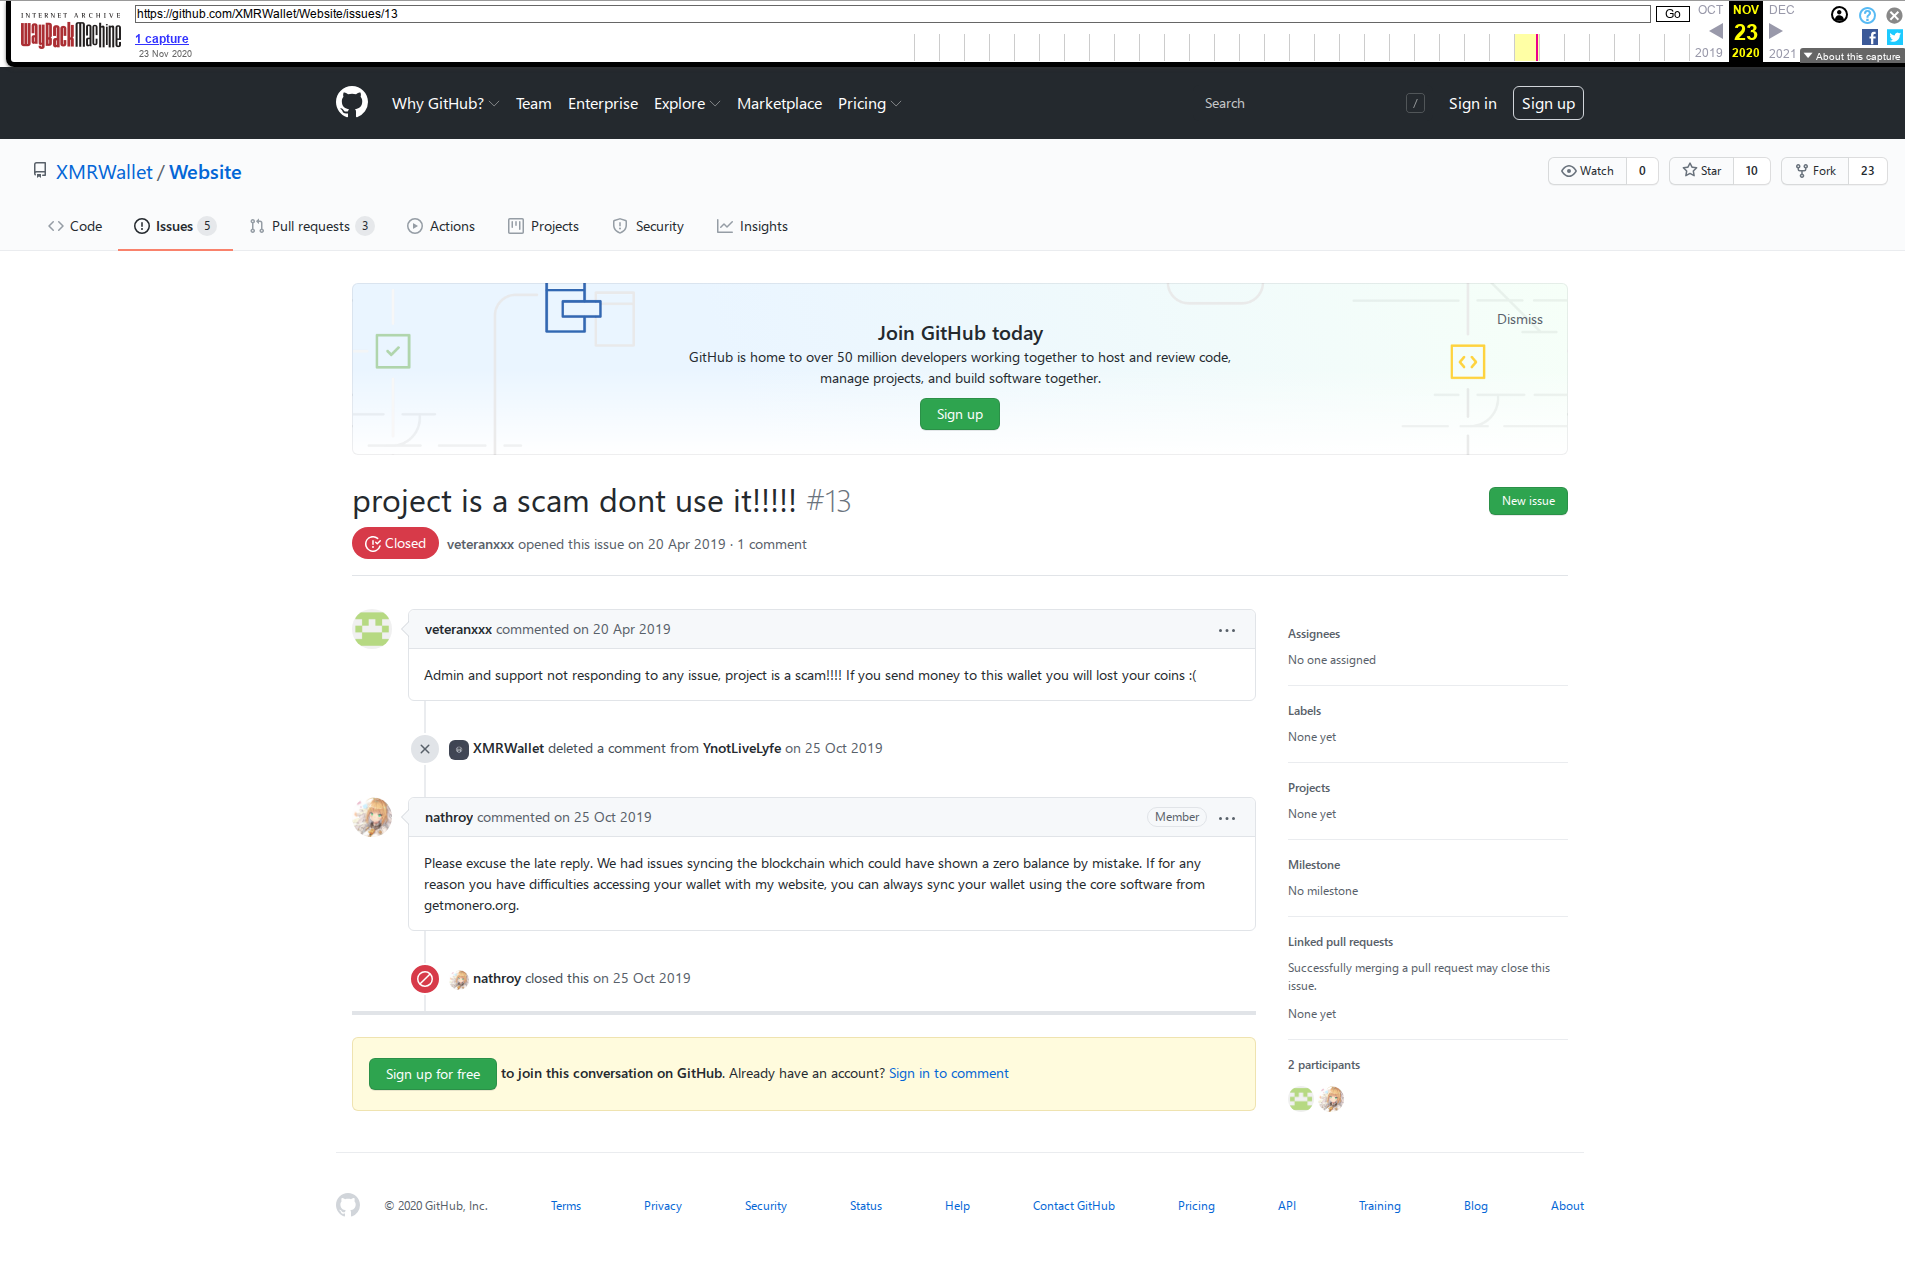The height and width of the screenshot is (1268, 1905).
Task: Open the three-dot menu on veteranxxx's comment
Action: pyautogui.click(x=1227, y=630)
